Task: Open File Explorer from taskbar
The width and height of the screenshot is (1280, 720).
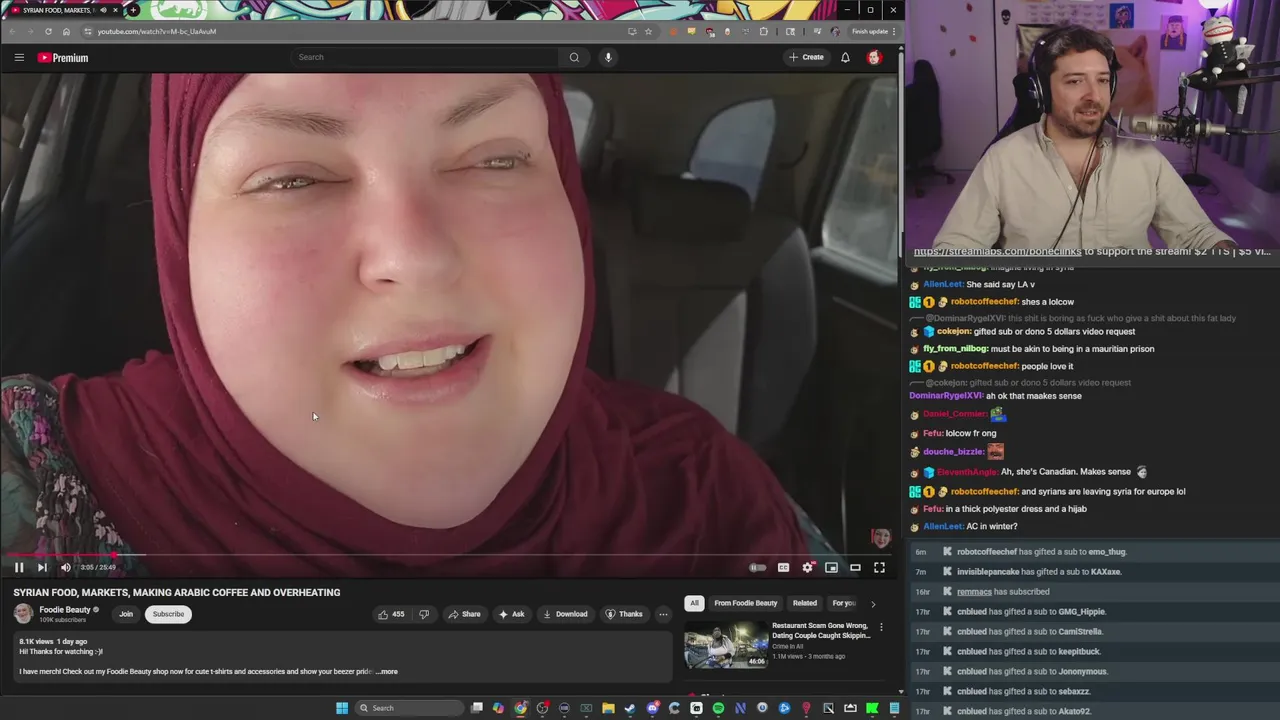Action: 608,708
